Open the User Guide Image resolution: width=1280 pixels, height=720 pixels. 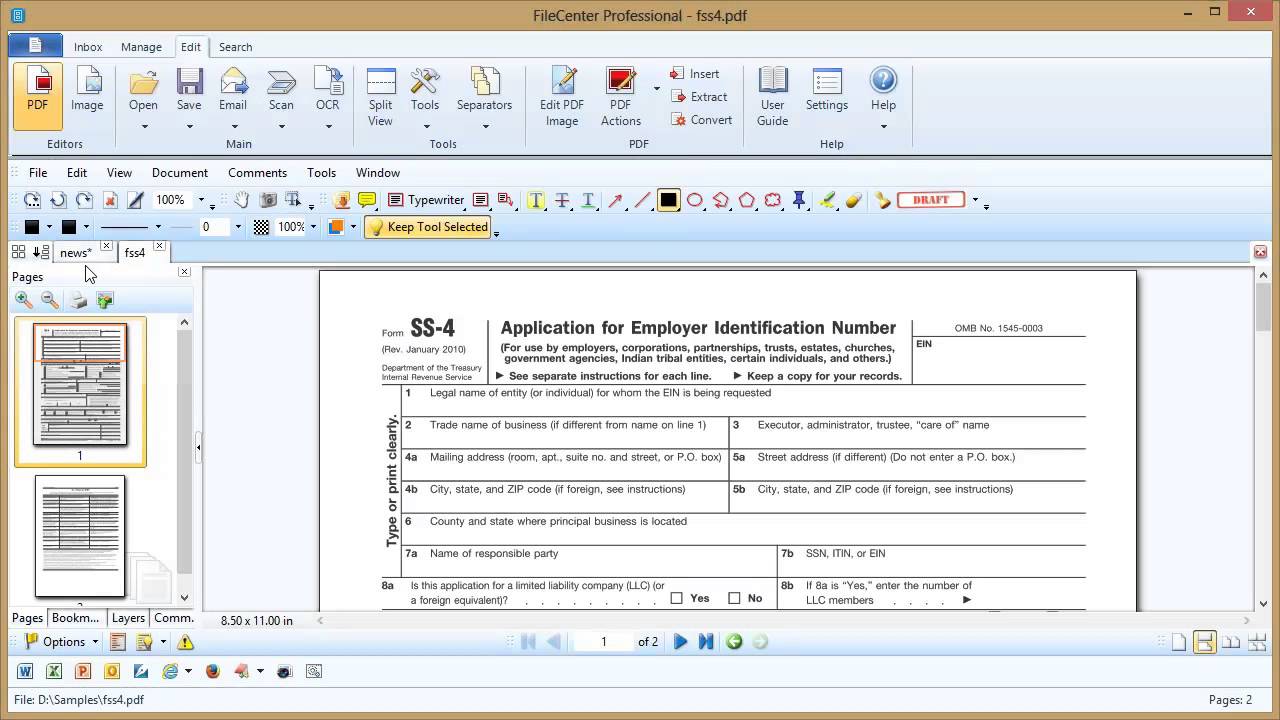pyautogui.click(x=772, y=96)
